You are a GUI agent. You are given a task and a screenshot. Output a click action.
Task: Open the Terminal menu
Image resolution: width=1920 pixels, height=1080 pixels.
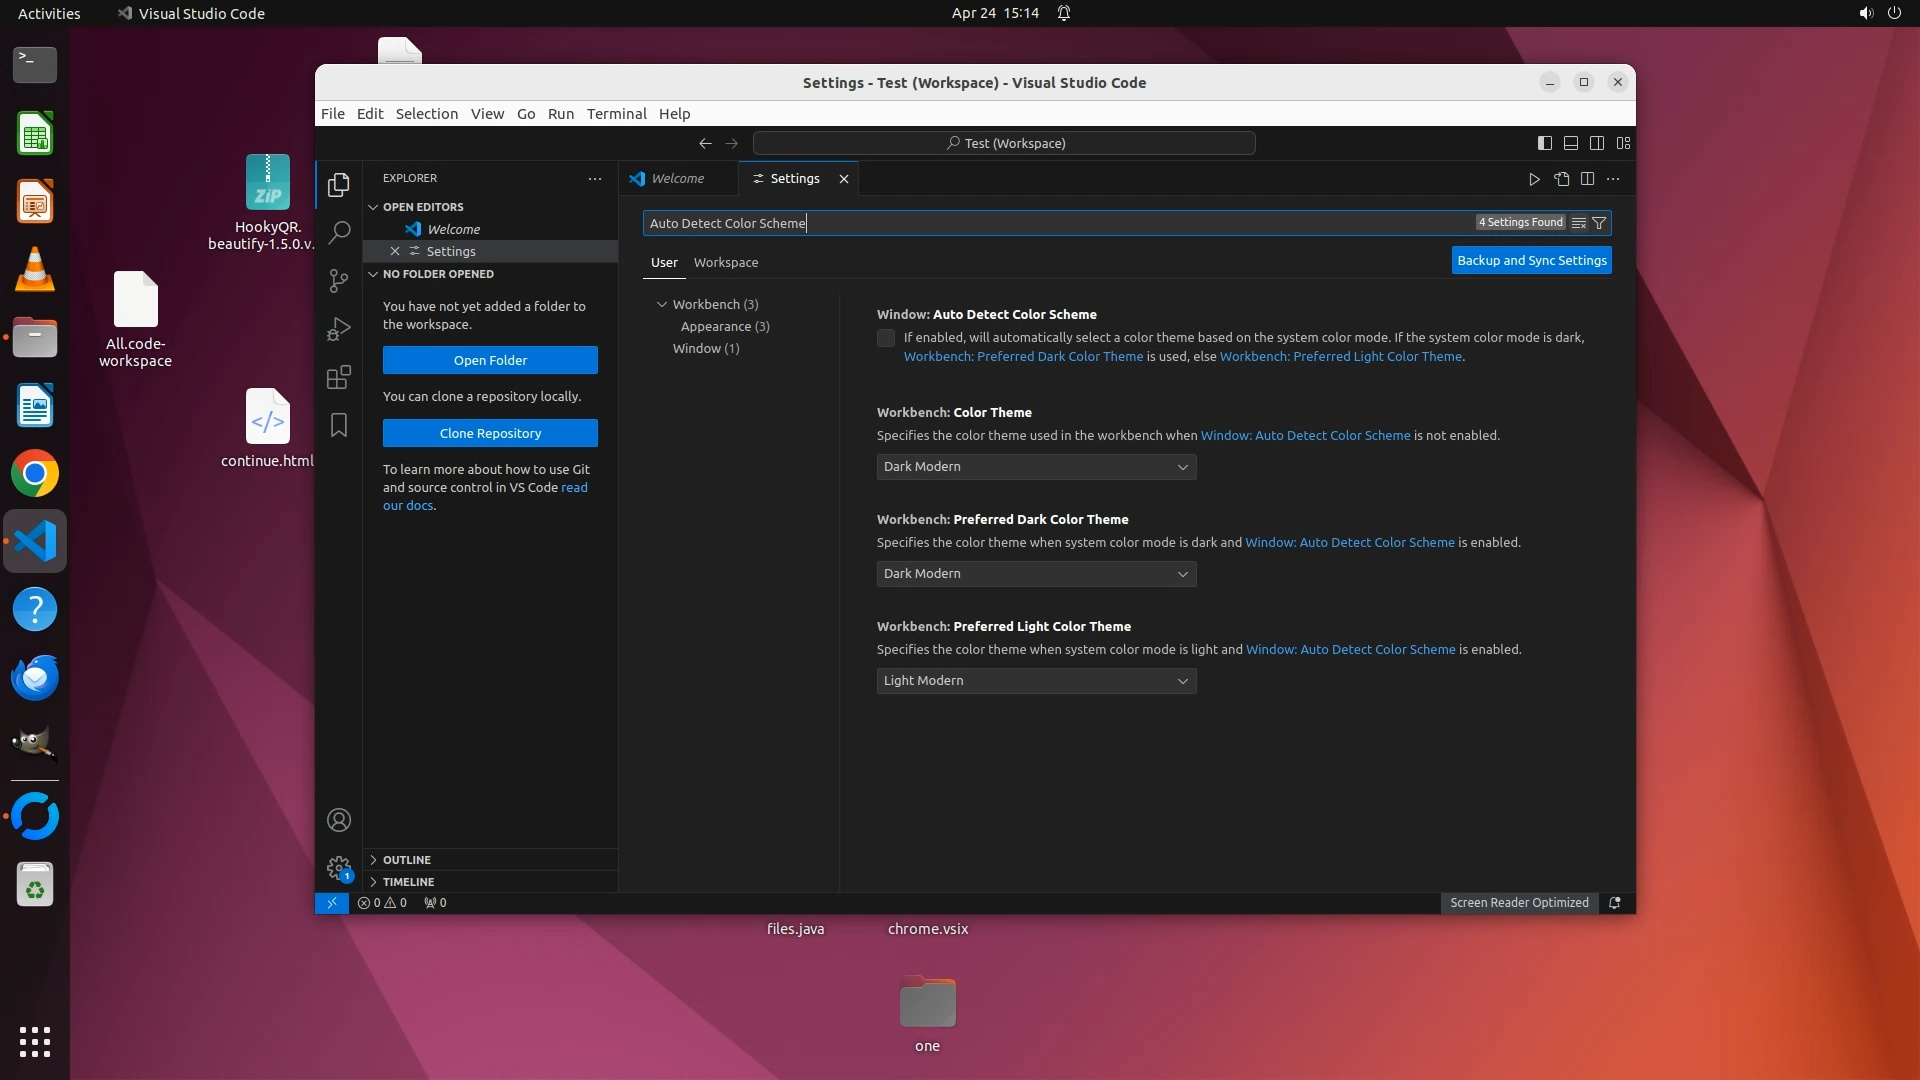pyautogui.click(x=616, y=114)
